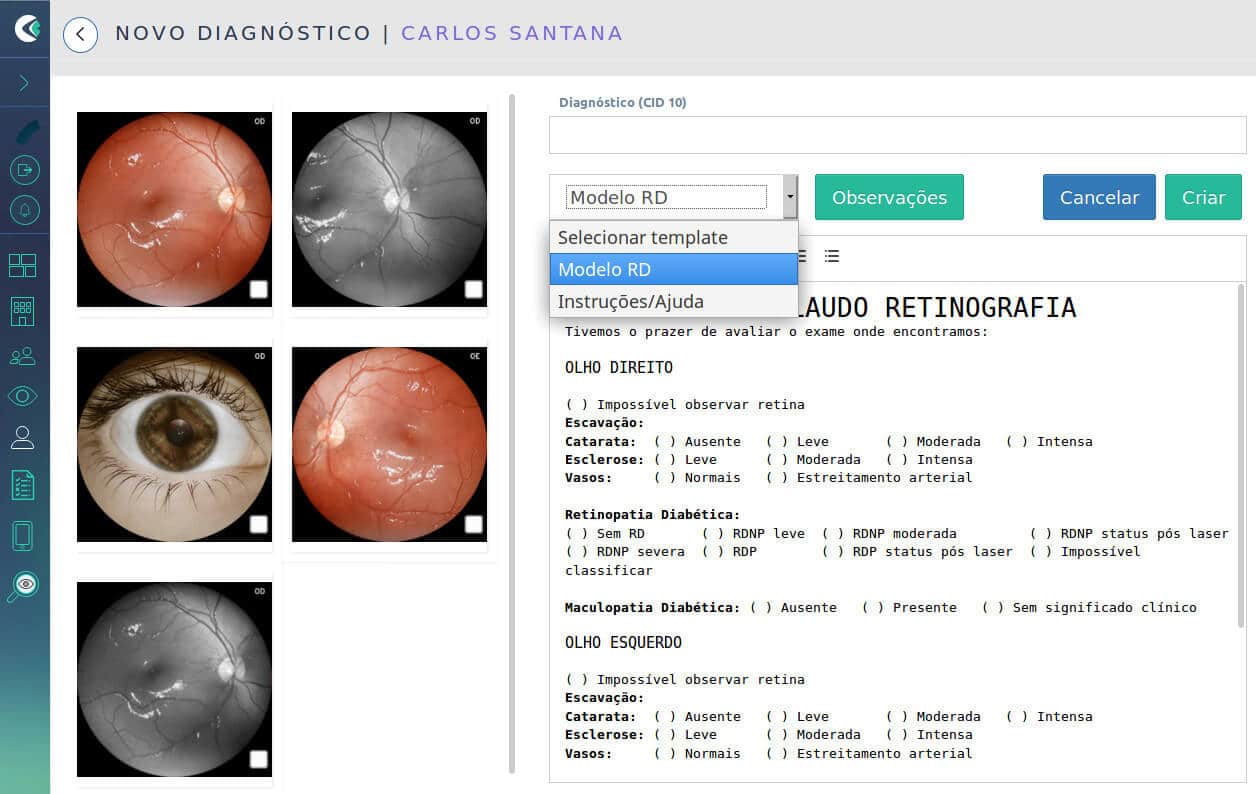Click the report editor vertical scrollbar

click(x=1241, y=455)
